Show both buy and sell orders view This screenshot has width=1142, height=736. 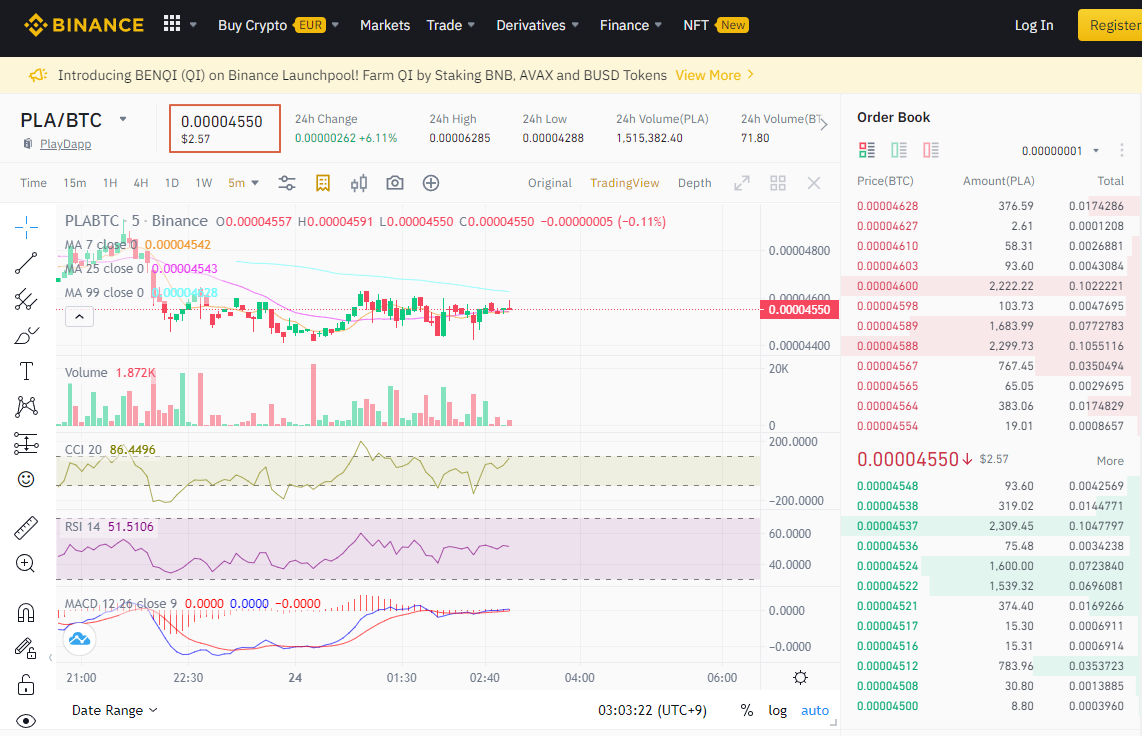pos(867,150)
